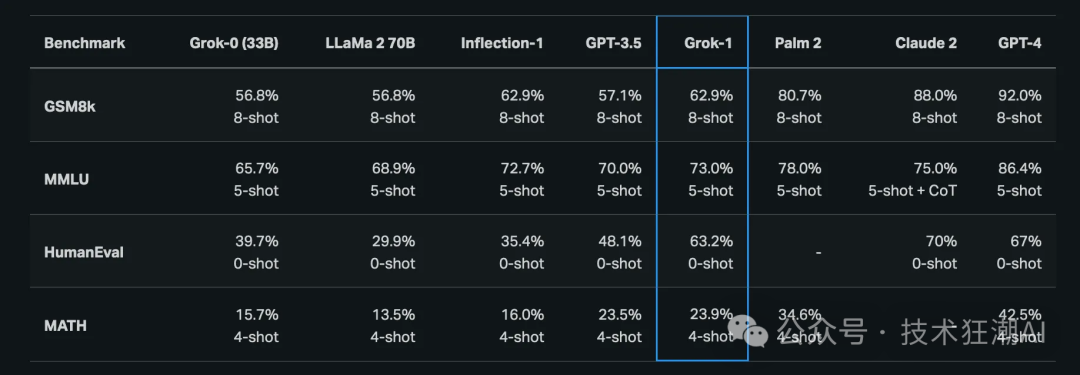1080x375 pixels.
Task: Select the Palm 2 column header
Action: 796,43
